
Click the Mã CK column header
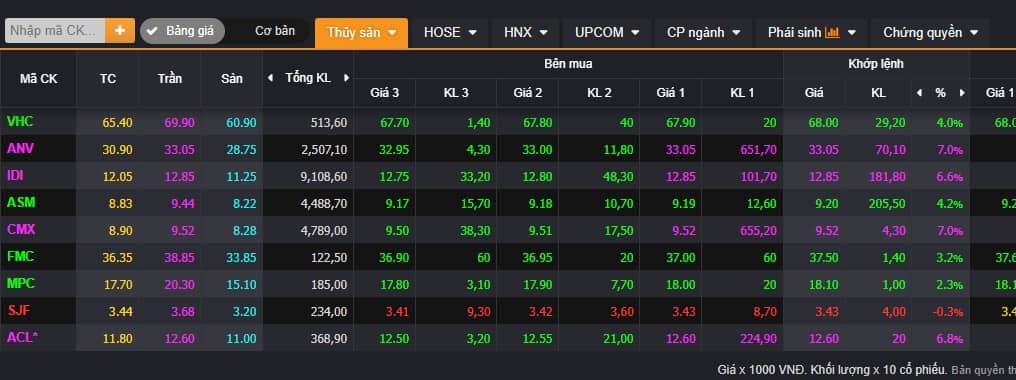click(38, 79)
